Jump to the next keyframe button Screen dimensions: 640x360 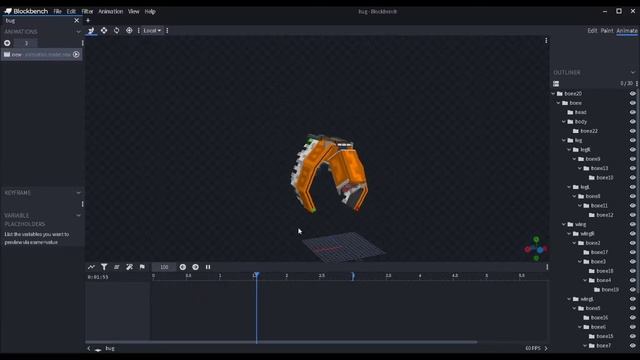pyautogui.click(x=196, y=267)
